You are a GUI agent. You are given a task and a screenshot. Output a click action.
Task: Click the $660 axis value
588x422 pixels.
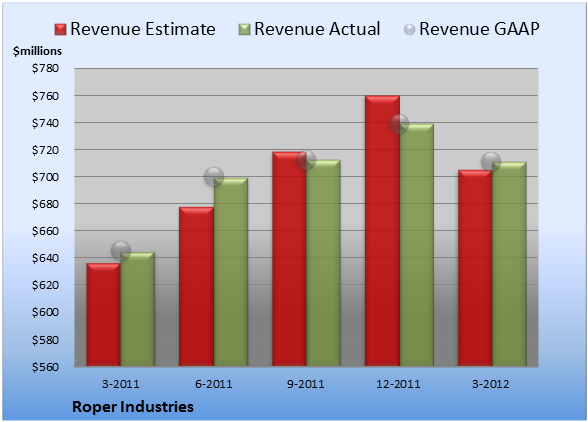[45, 231]
